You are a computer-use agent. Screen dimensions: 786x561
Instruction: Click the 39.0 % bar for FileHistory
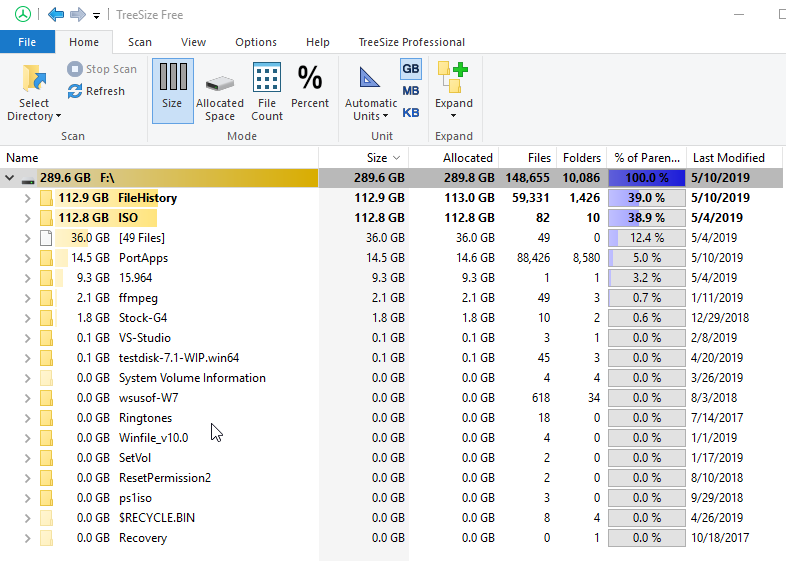coord(647,198)
